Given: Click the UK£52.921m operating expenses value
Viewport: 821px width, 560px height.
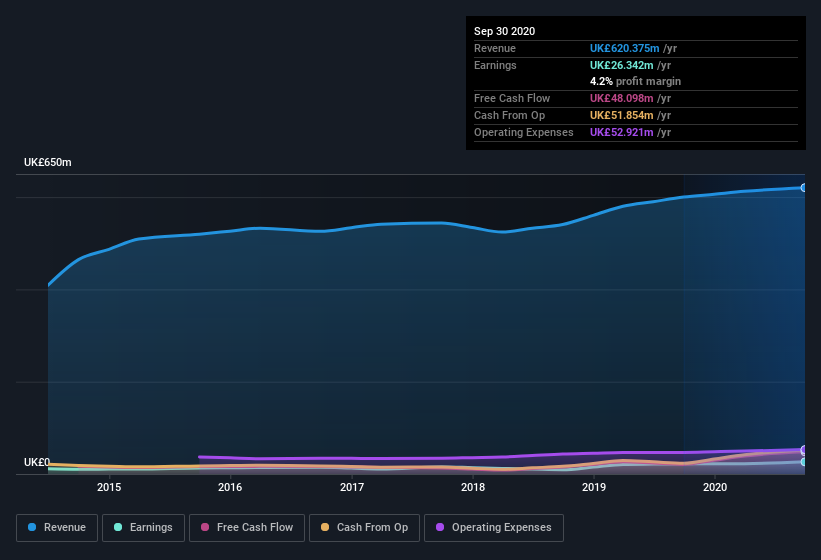Looking at the screenshot, I should 622,132.
